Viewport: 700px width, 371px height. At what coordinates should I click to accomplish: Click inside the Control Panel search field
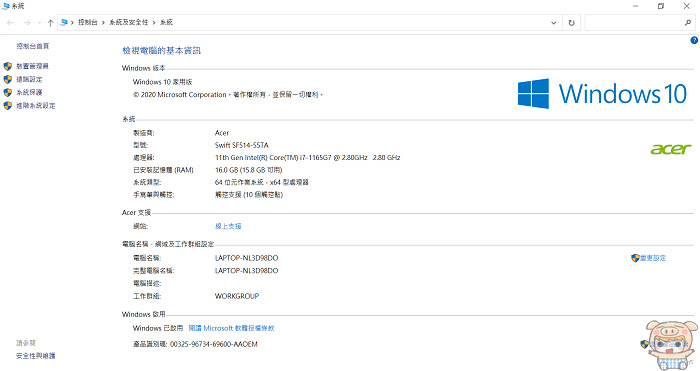pyautogui.click(x=634, y=22)
